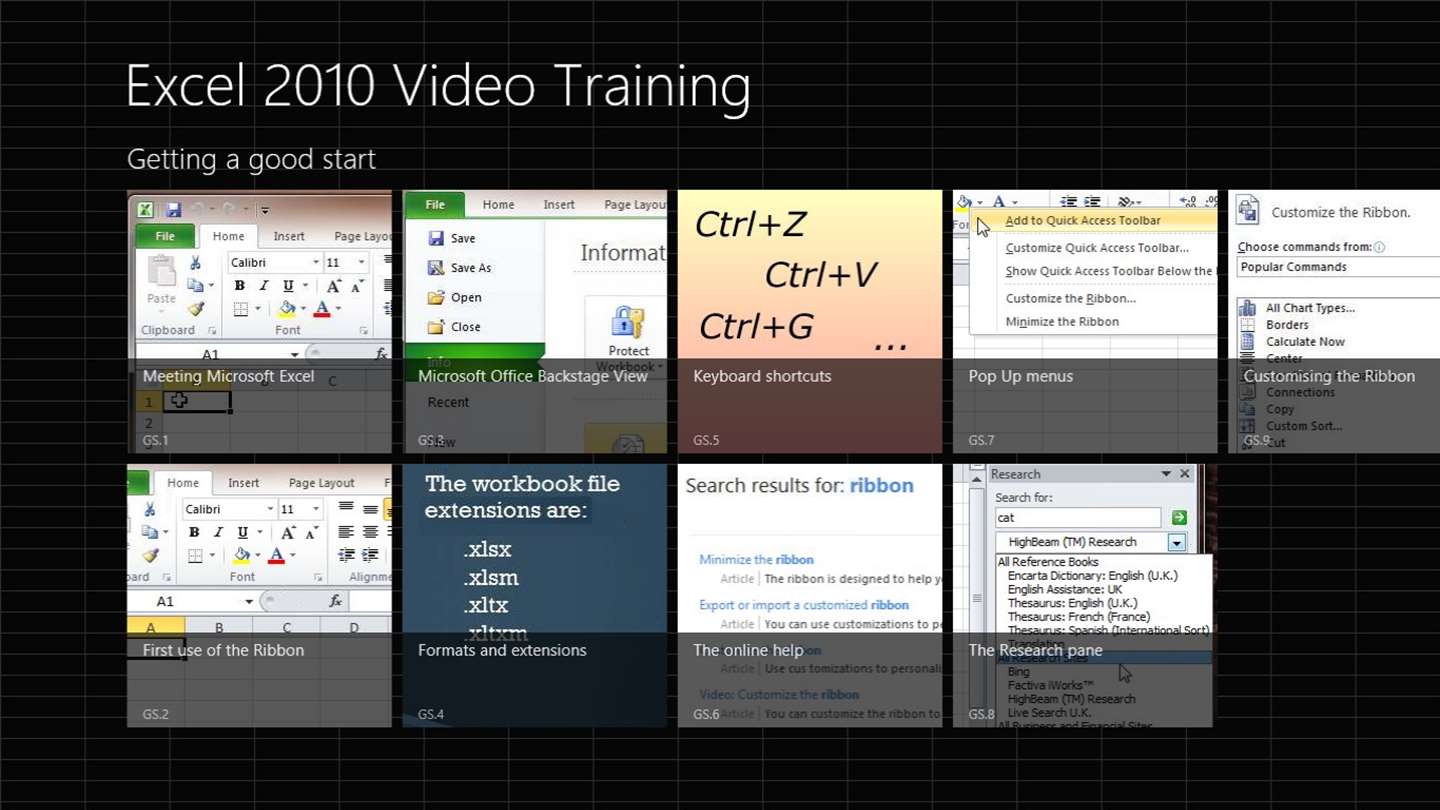Open The Research pane video tile
The height and width of the screenshot is (810, 1440).
tap(1085, 595)
